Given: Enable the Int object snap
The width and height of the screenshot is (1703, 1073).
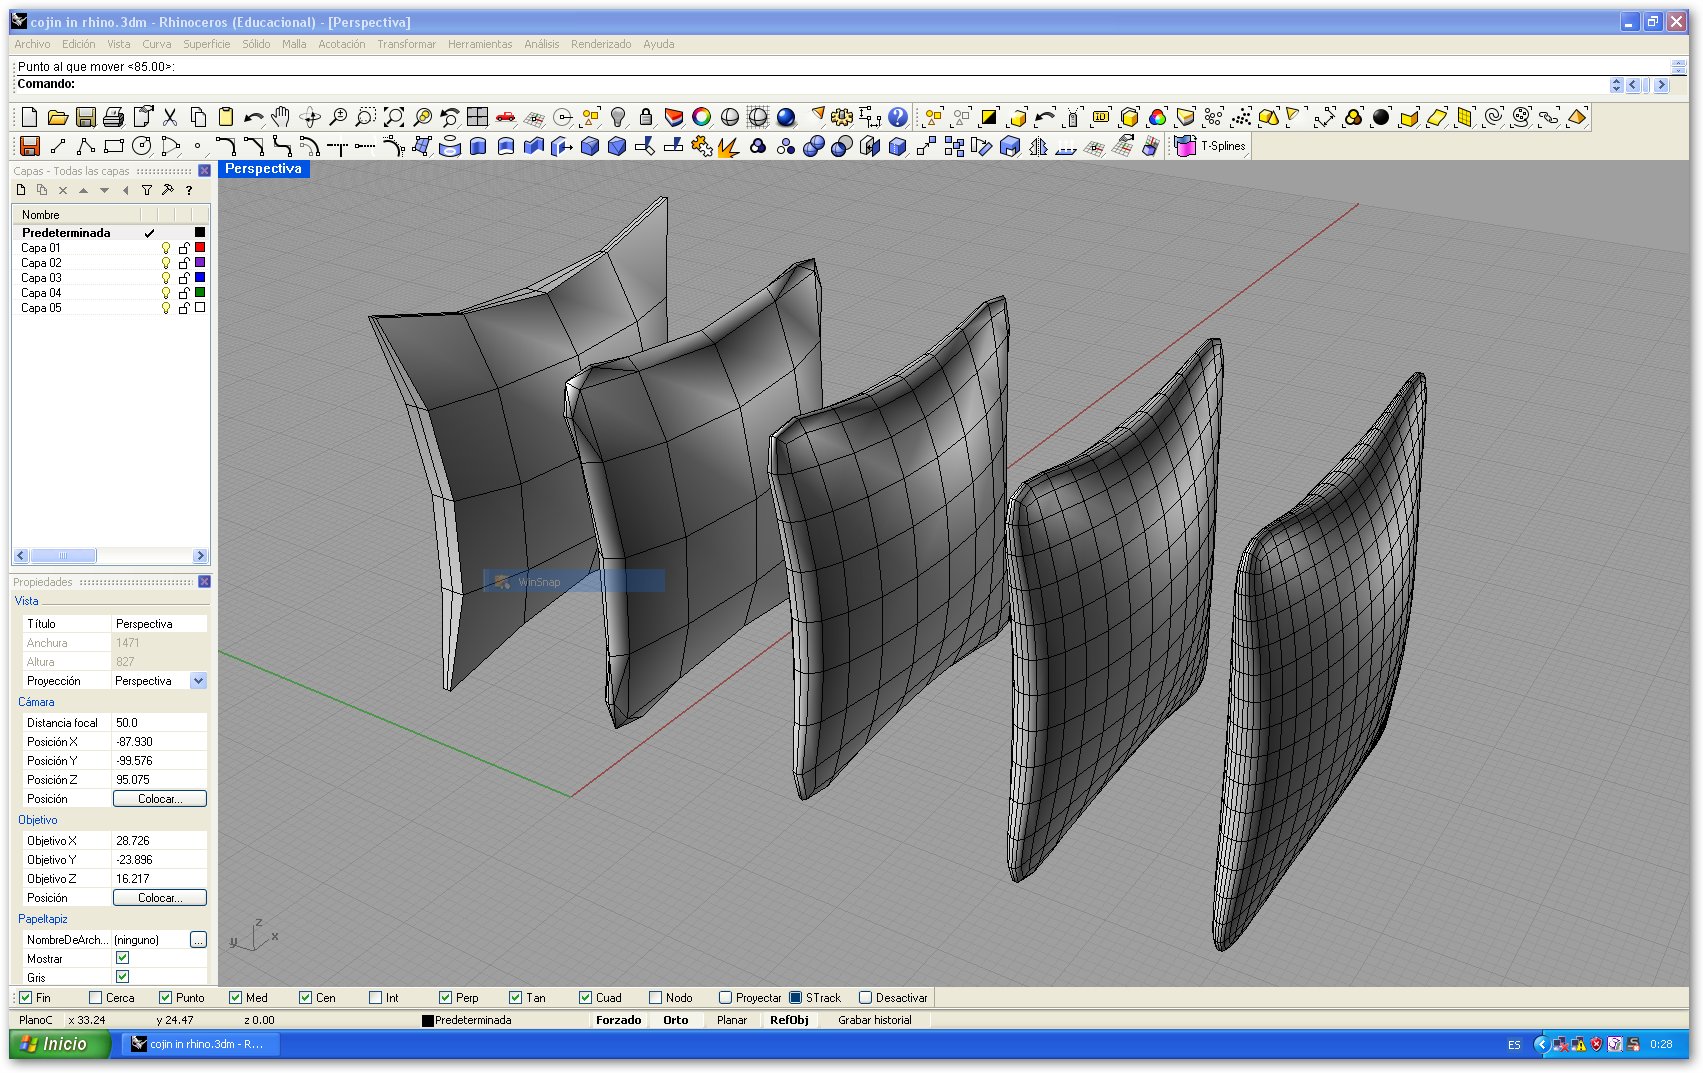Looking at the screenshot, I should tap(376, 998).
